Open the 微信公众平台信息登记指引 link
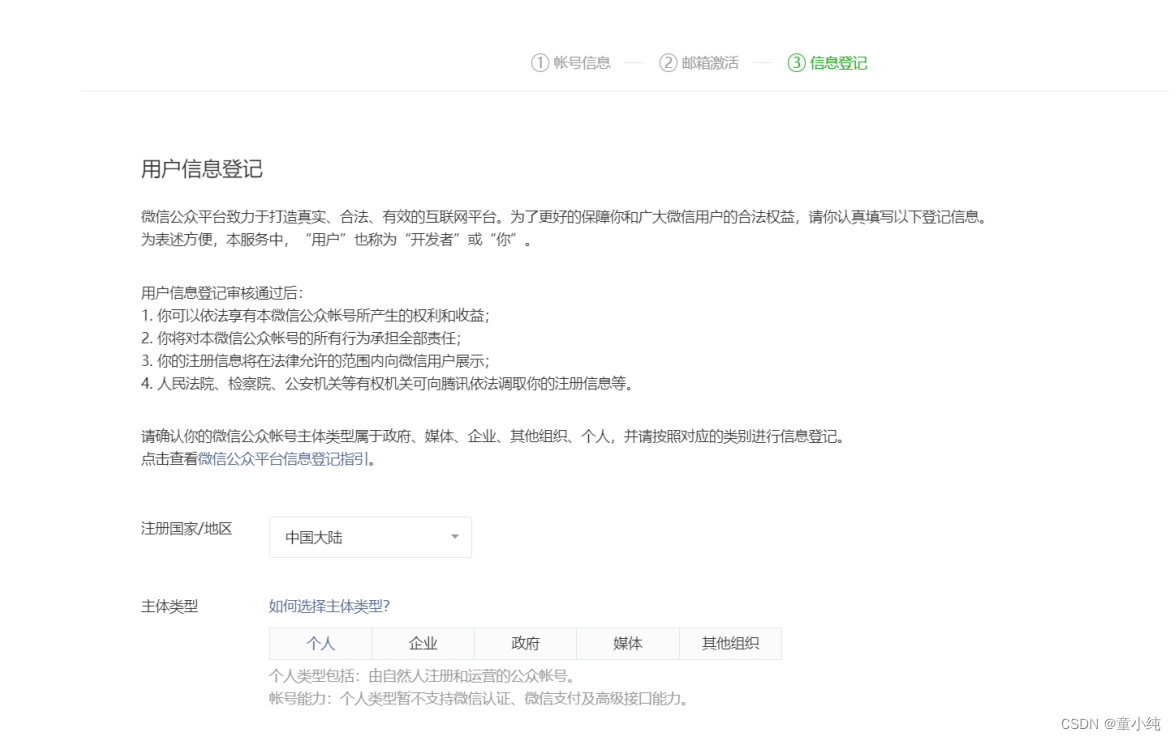1176x740 pixels. [x=284, y=459]
